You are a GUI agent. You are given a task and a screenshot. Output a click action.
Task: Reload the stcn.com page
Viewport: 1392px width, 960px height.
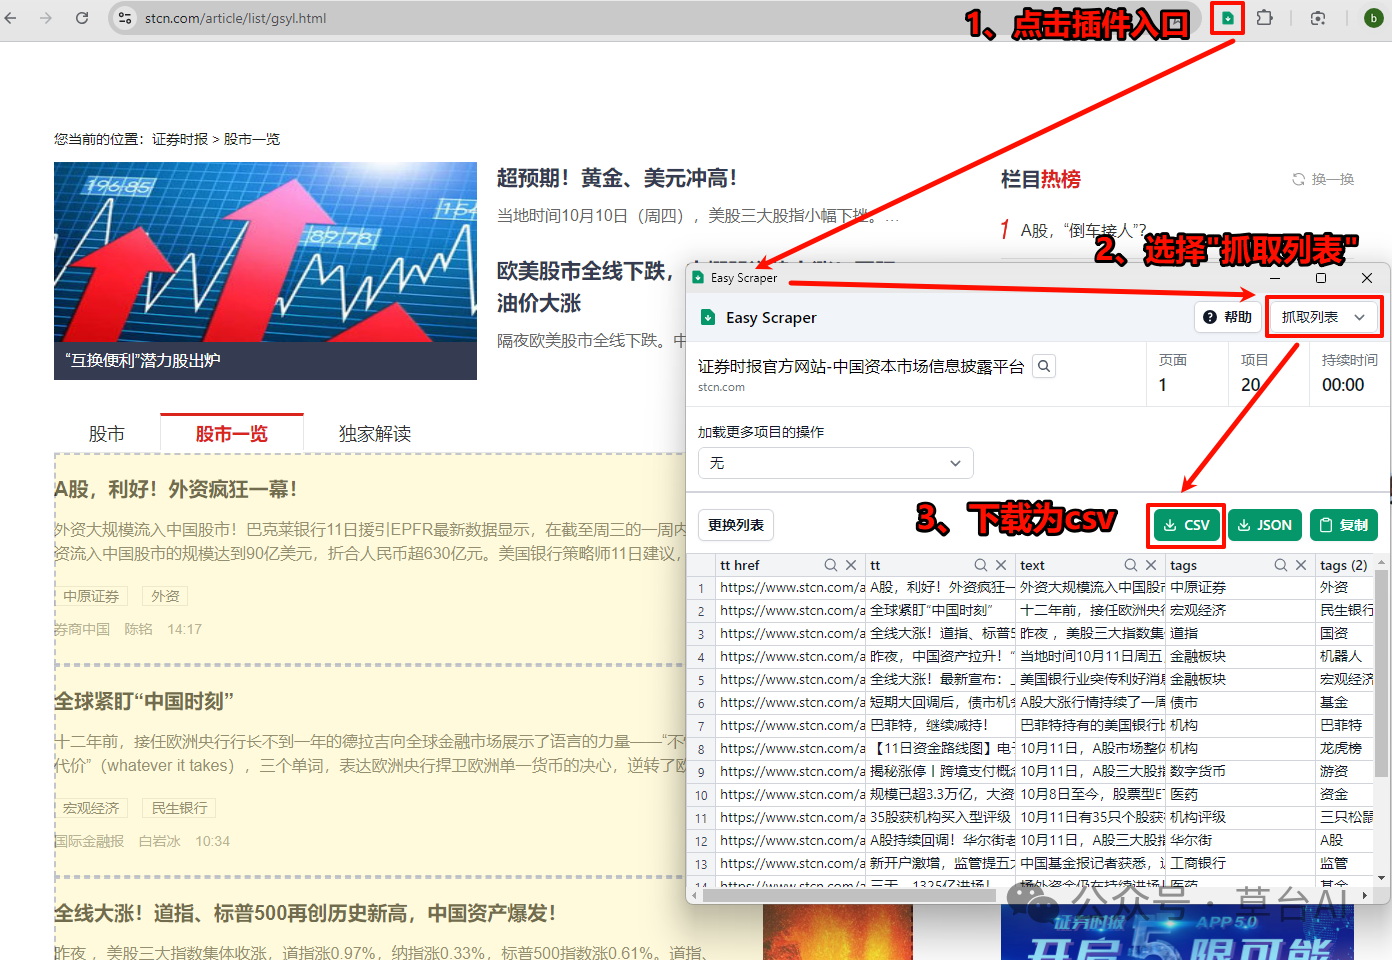point(82,18)
